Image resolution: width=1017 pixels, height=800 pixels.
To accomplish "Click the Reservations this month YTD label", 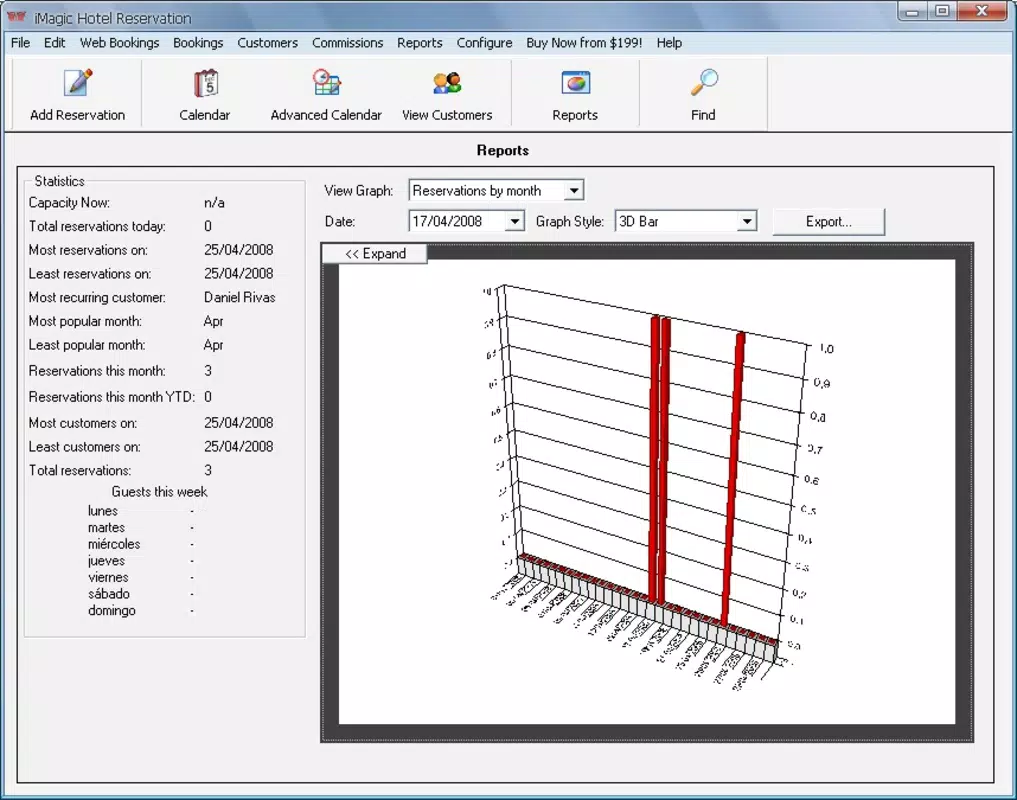I will 111,396.
